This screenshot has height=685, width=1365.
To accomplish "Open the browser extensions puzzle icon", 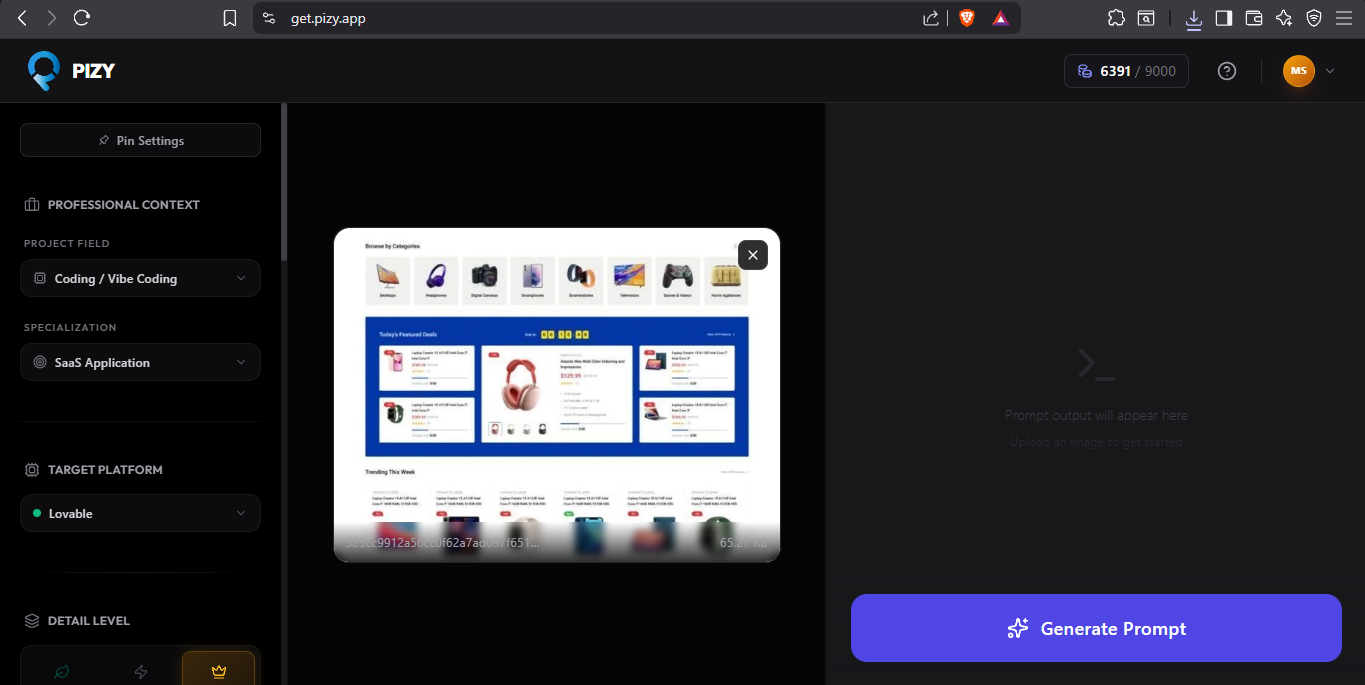I will tap(1117, 18).
